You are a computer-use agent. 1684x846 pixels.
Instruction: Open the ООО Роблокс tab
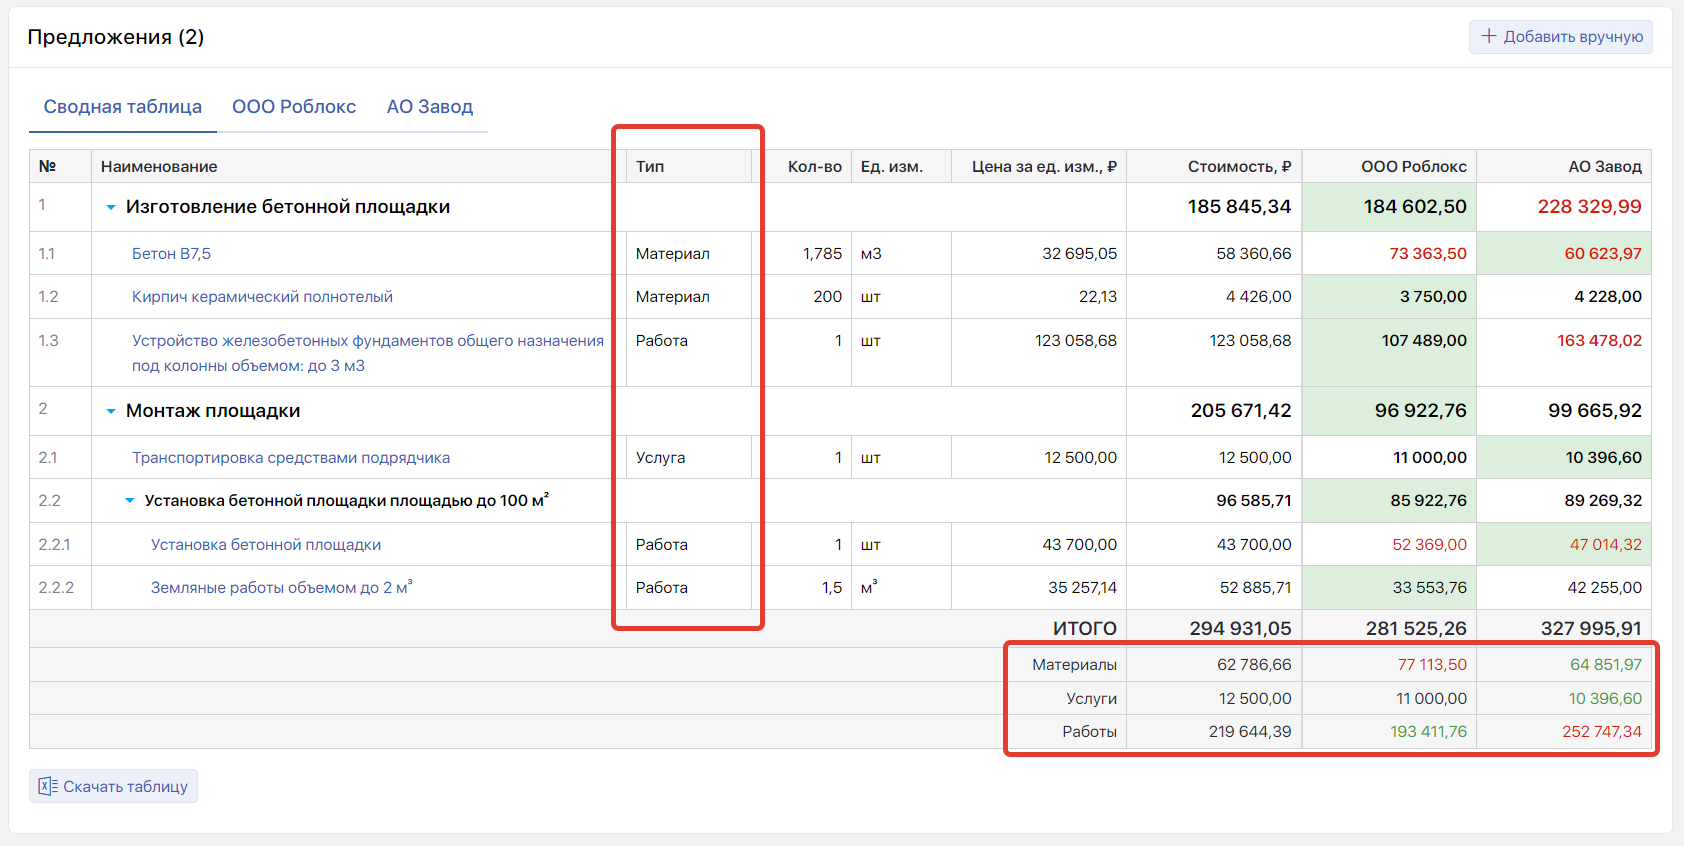(294, 107)
